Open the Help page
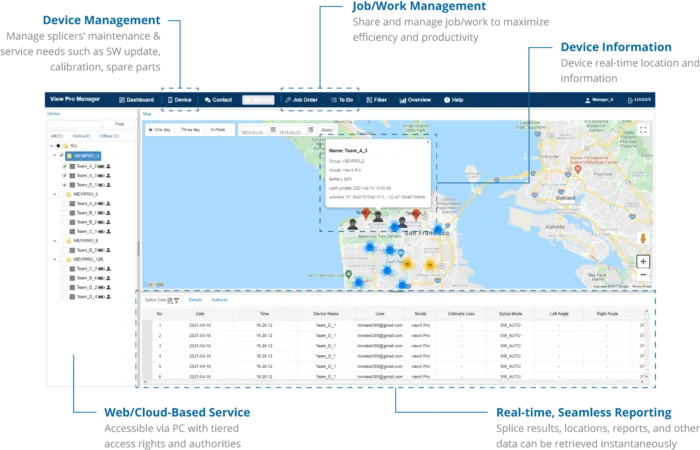 coord(454,100)
